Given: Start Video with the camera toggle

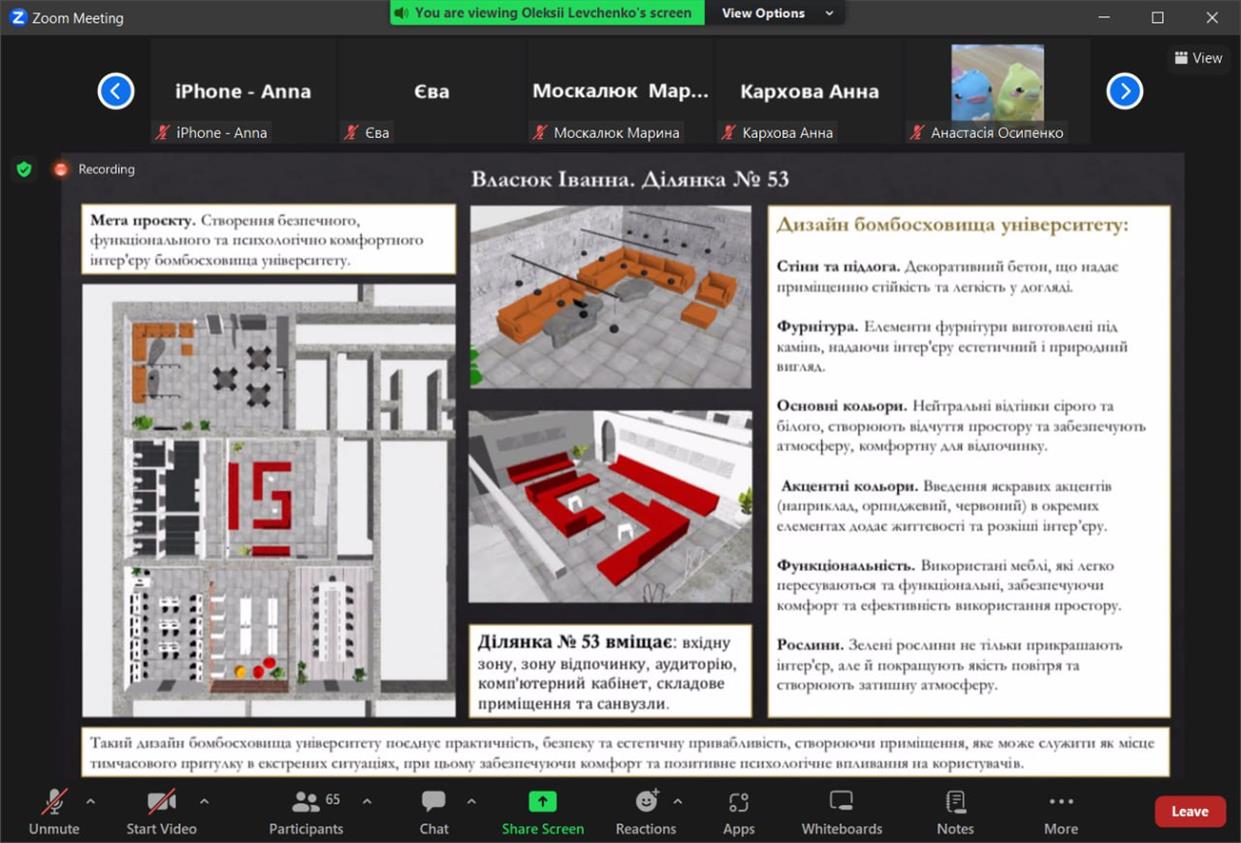Looking at the screenshot, I should coord(161,811).
